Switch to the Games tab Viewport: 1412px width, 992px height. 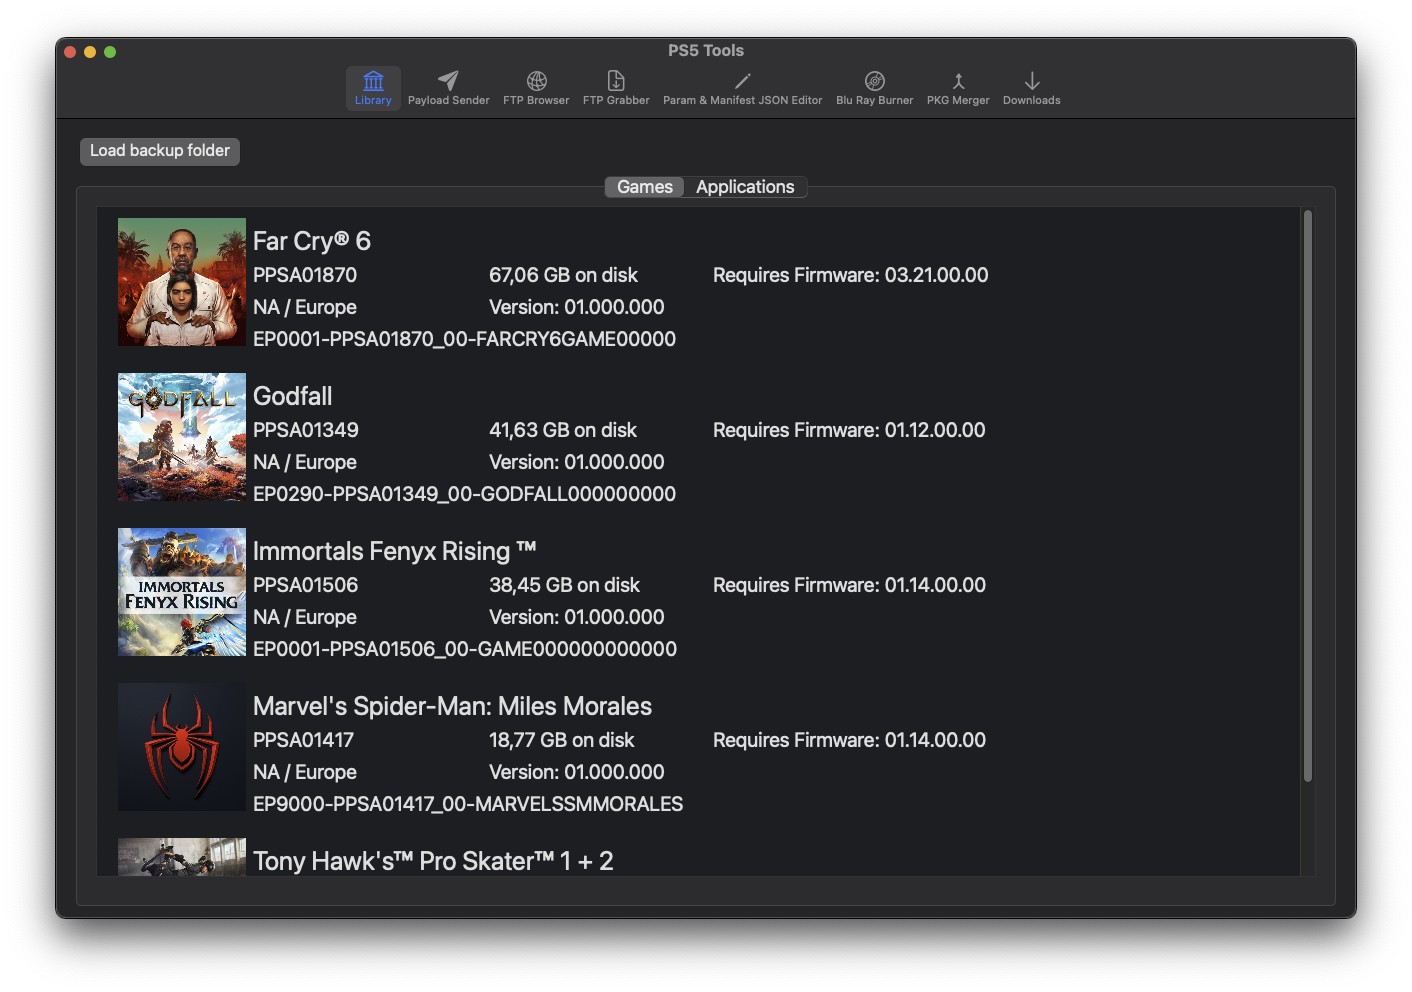click(x=645, y=187)
